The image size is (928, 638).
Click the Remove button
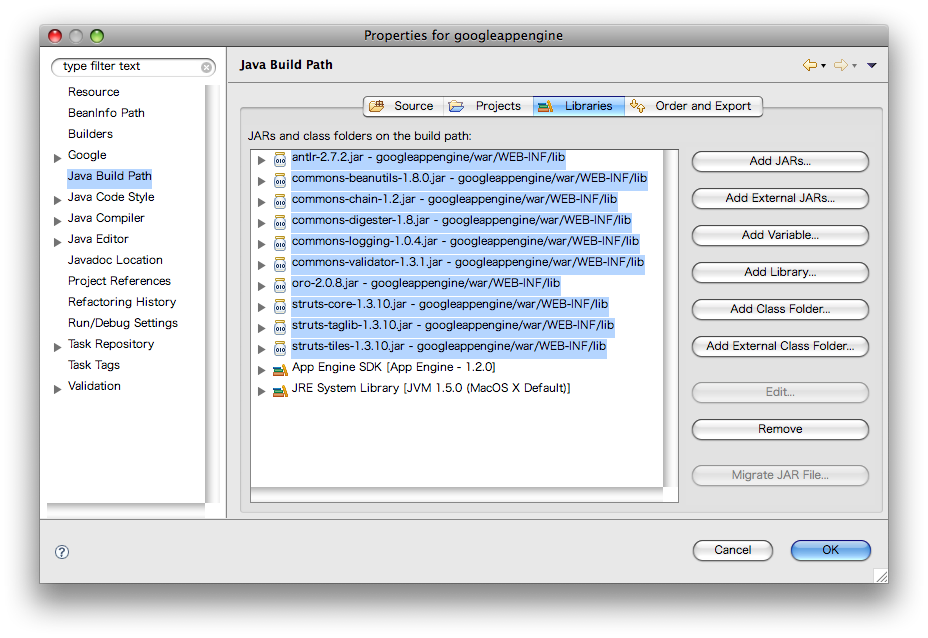click(x=779, y=429)
